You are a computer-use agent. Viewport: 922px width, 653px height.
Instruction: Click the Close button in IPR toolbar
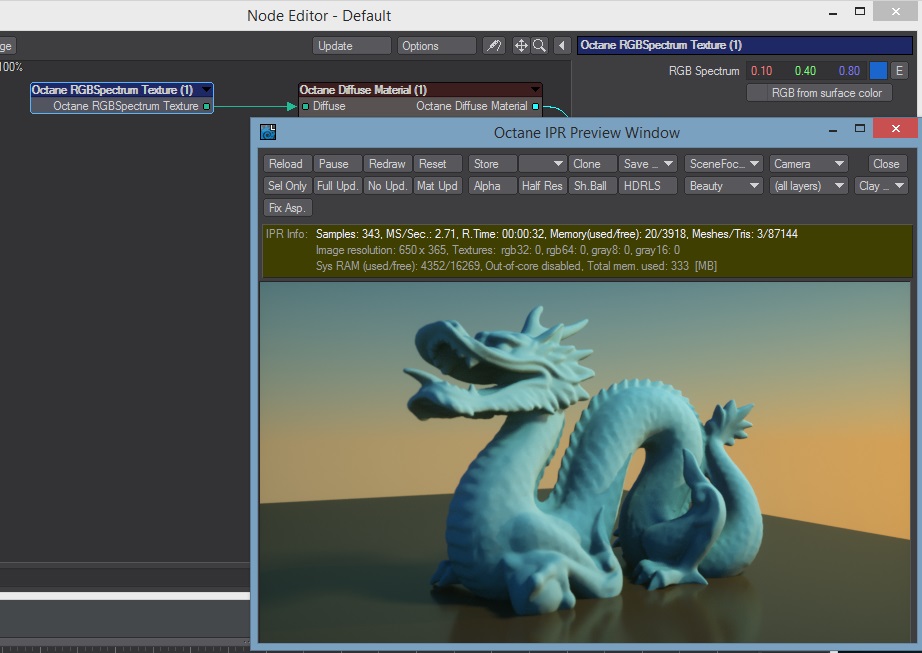[x=887, y=164]
